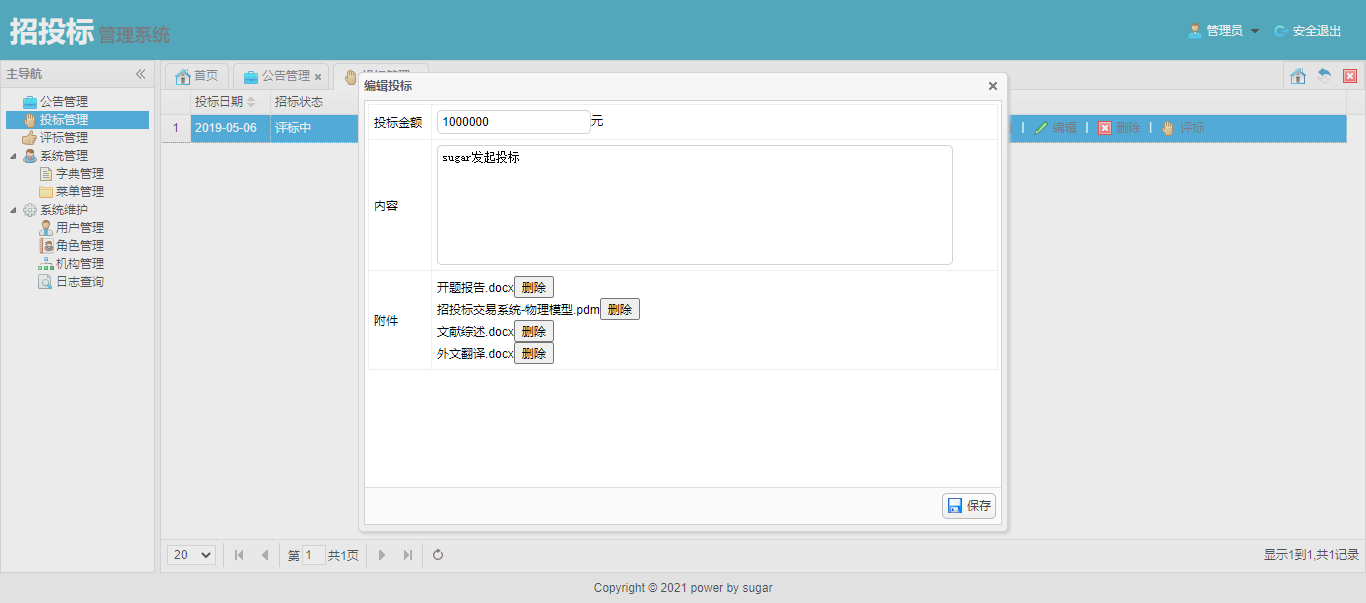
Task: Open the 管理员 user dropdown
Action: pos(1224,31)
